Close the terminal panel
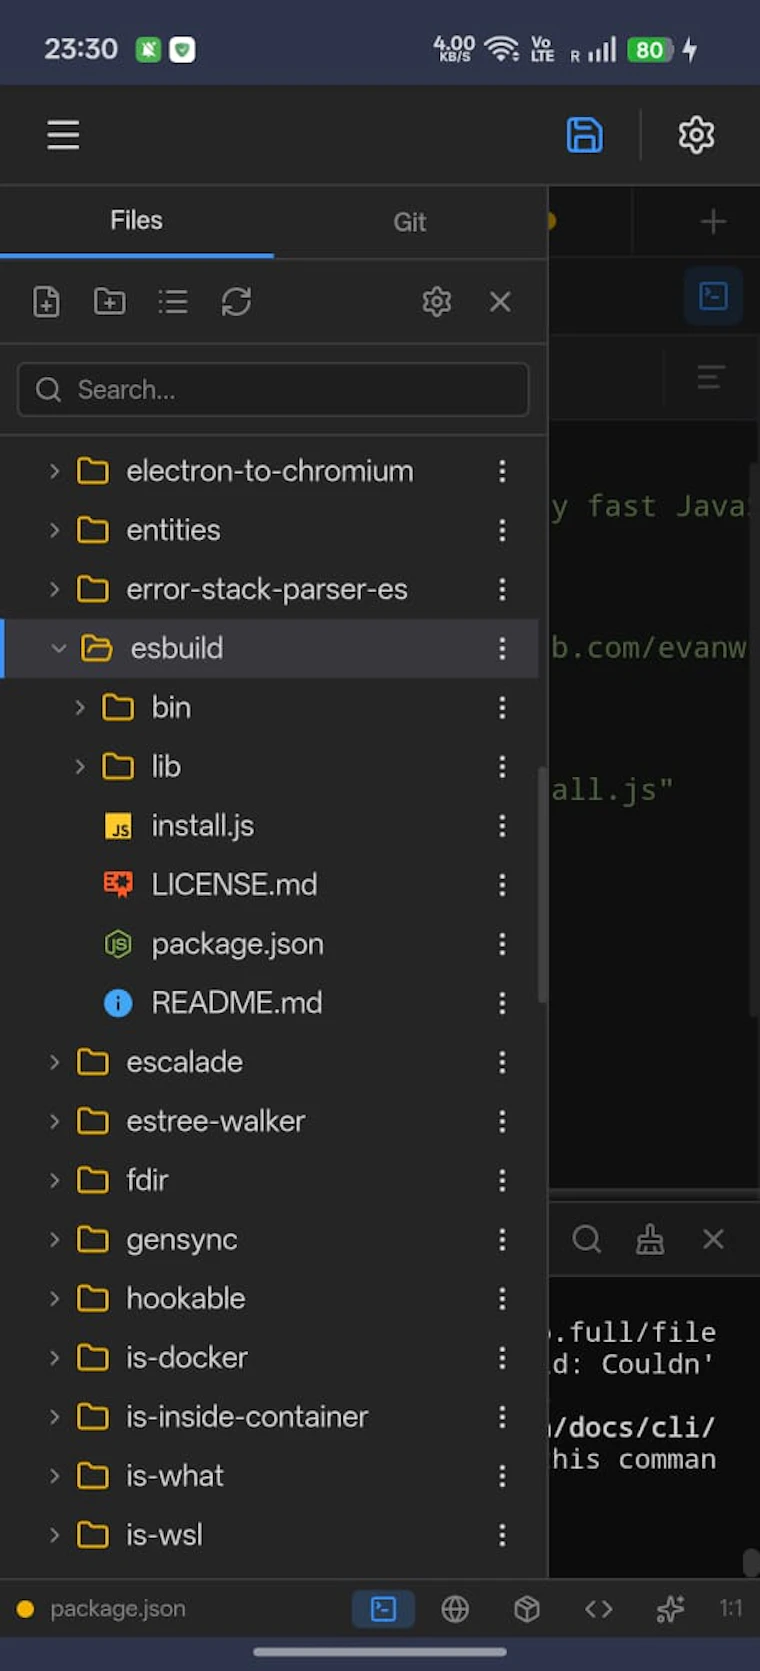 point(713,1239)
